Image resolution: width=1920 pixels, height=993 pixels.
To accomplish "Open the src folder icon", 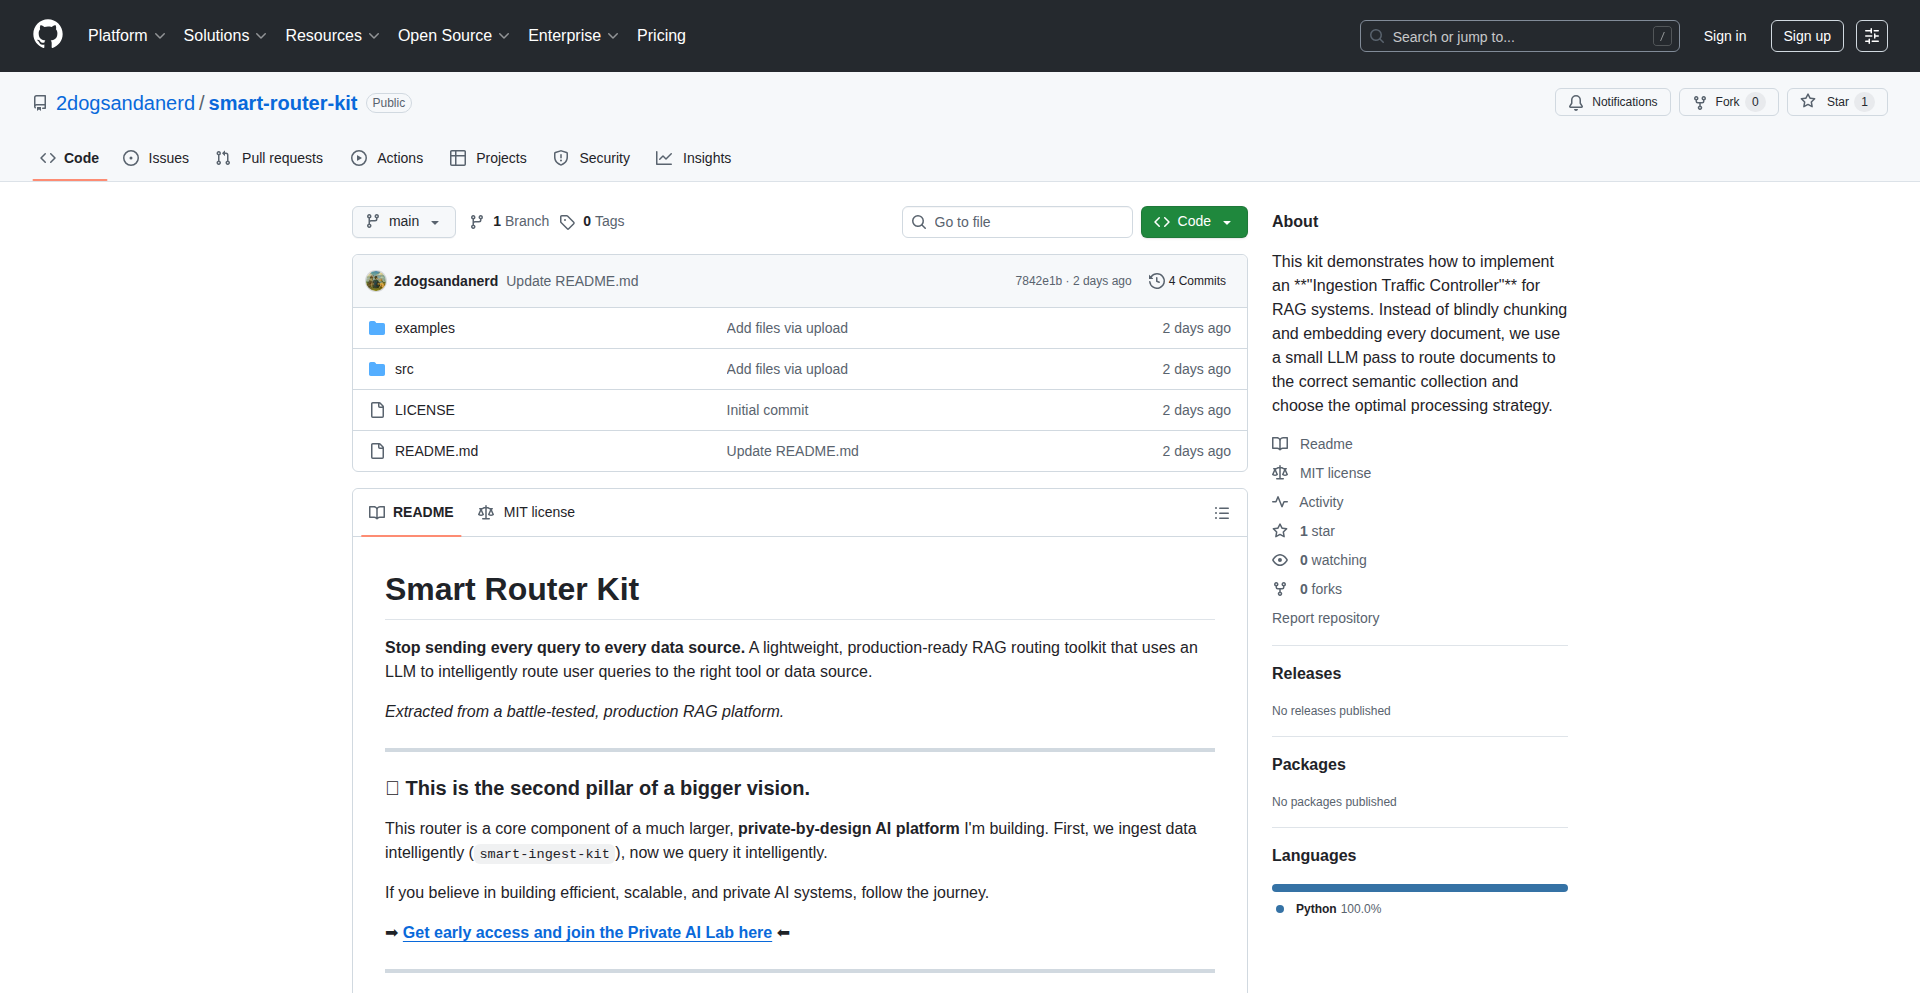I will 377,368.
